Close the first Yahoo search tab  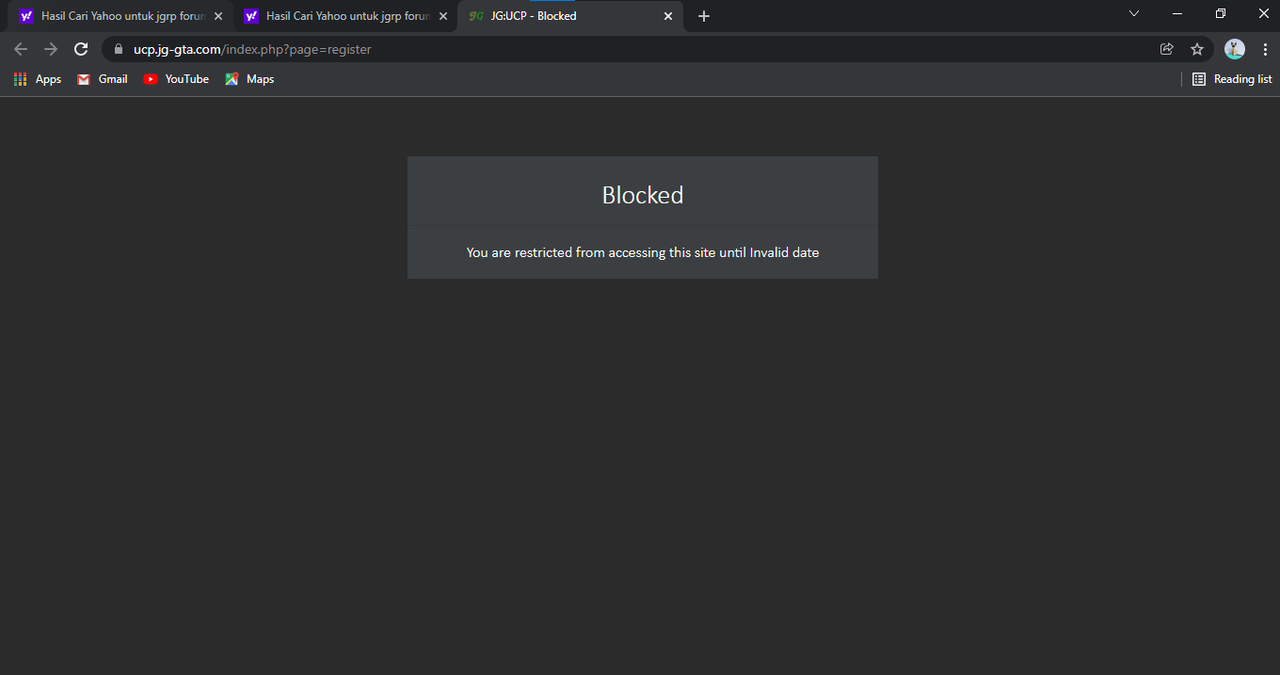[x=218, y=16]
